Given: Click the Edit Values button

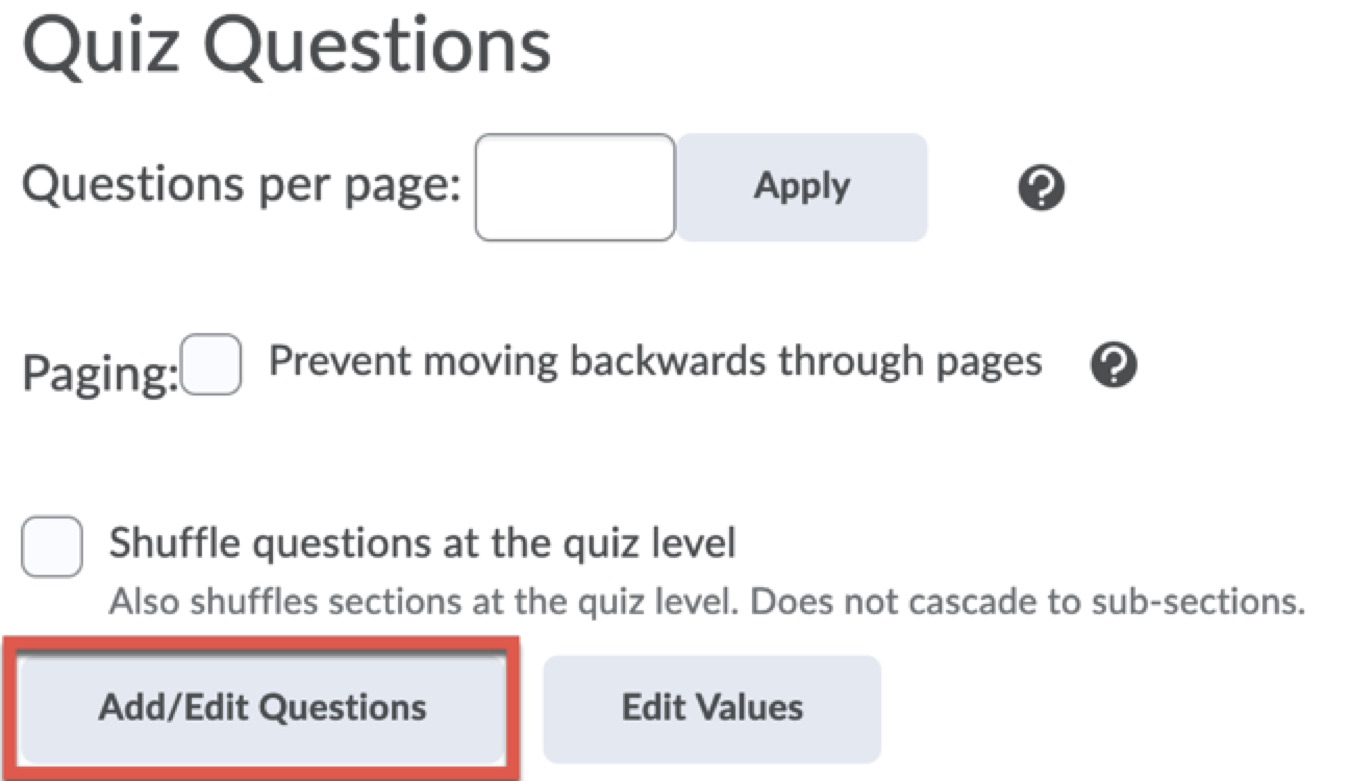Looking at the screenshot, I should pyautogui.click(x=712, y=708).
